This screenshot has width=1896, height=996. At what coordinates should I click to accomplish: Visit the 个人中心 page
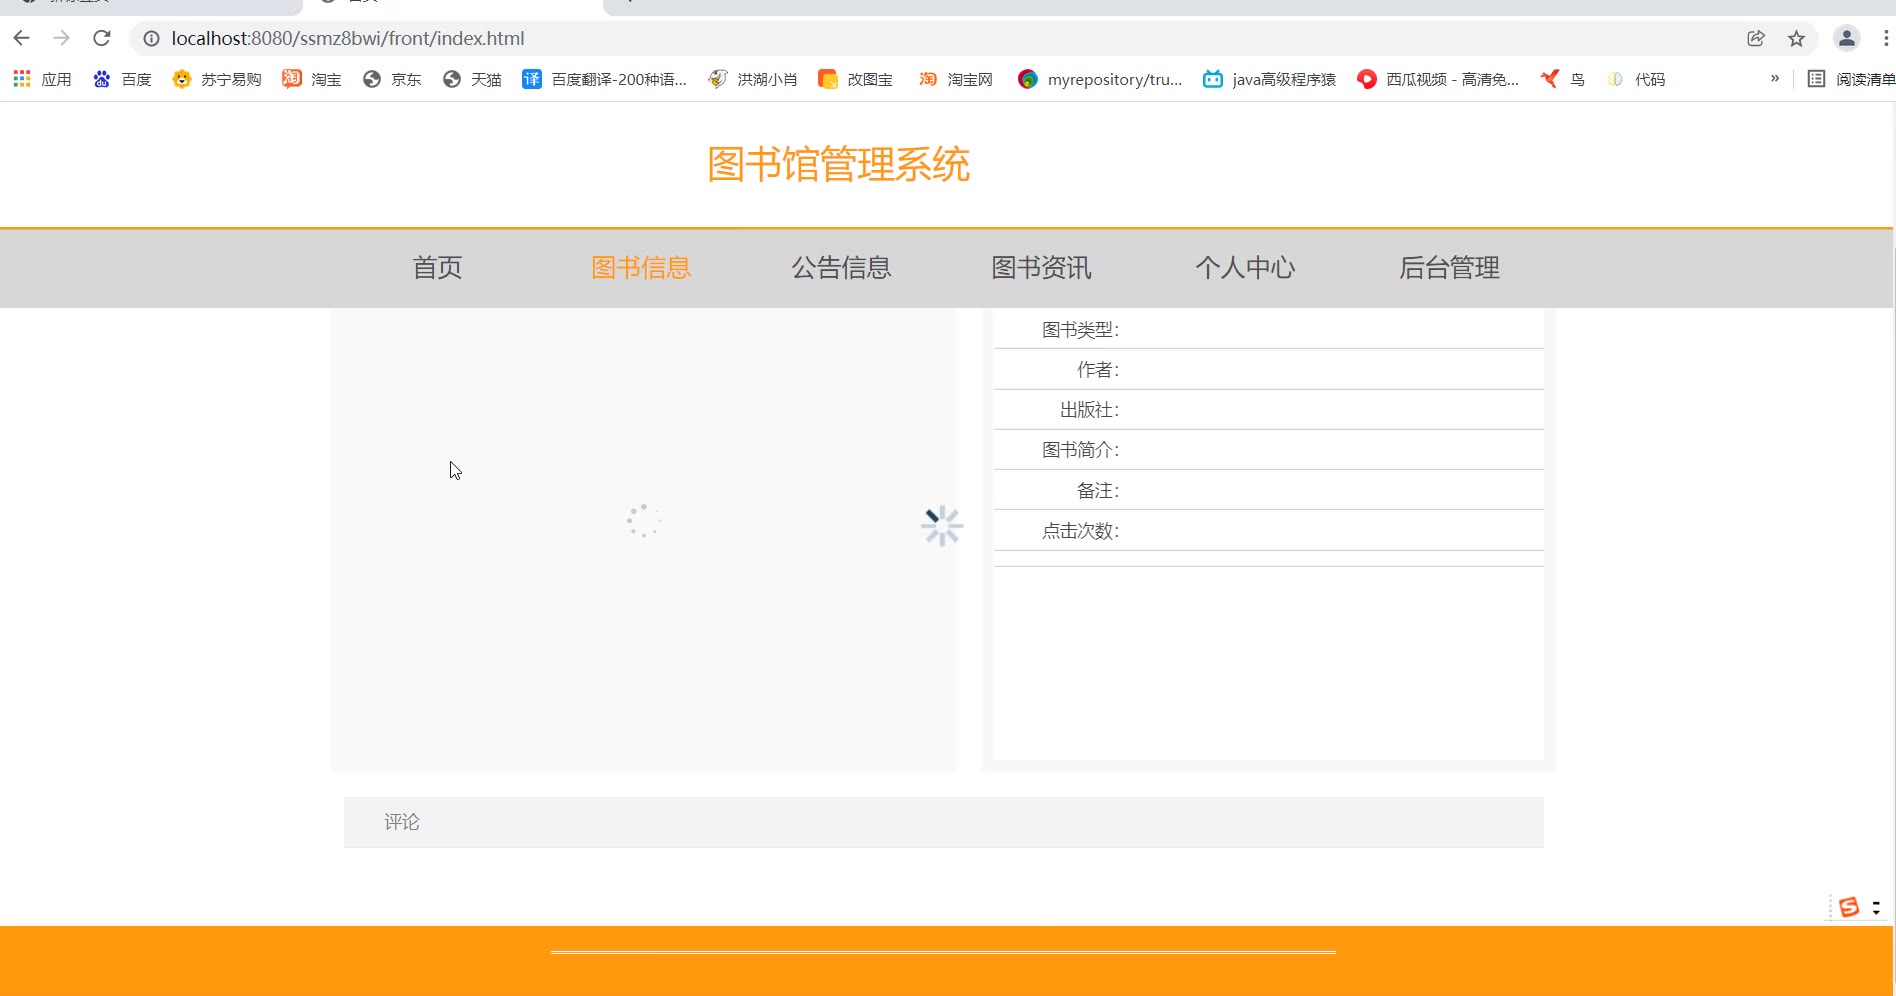[1245, 268]
